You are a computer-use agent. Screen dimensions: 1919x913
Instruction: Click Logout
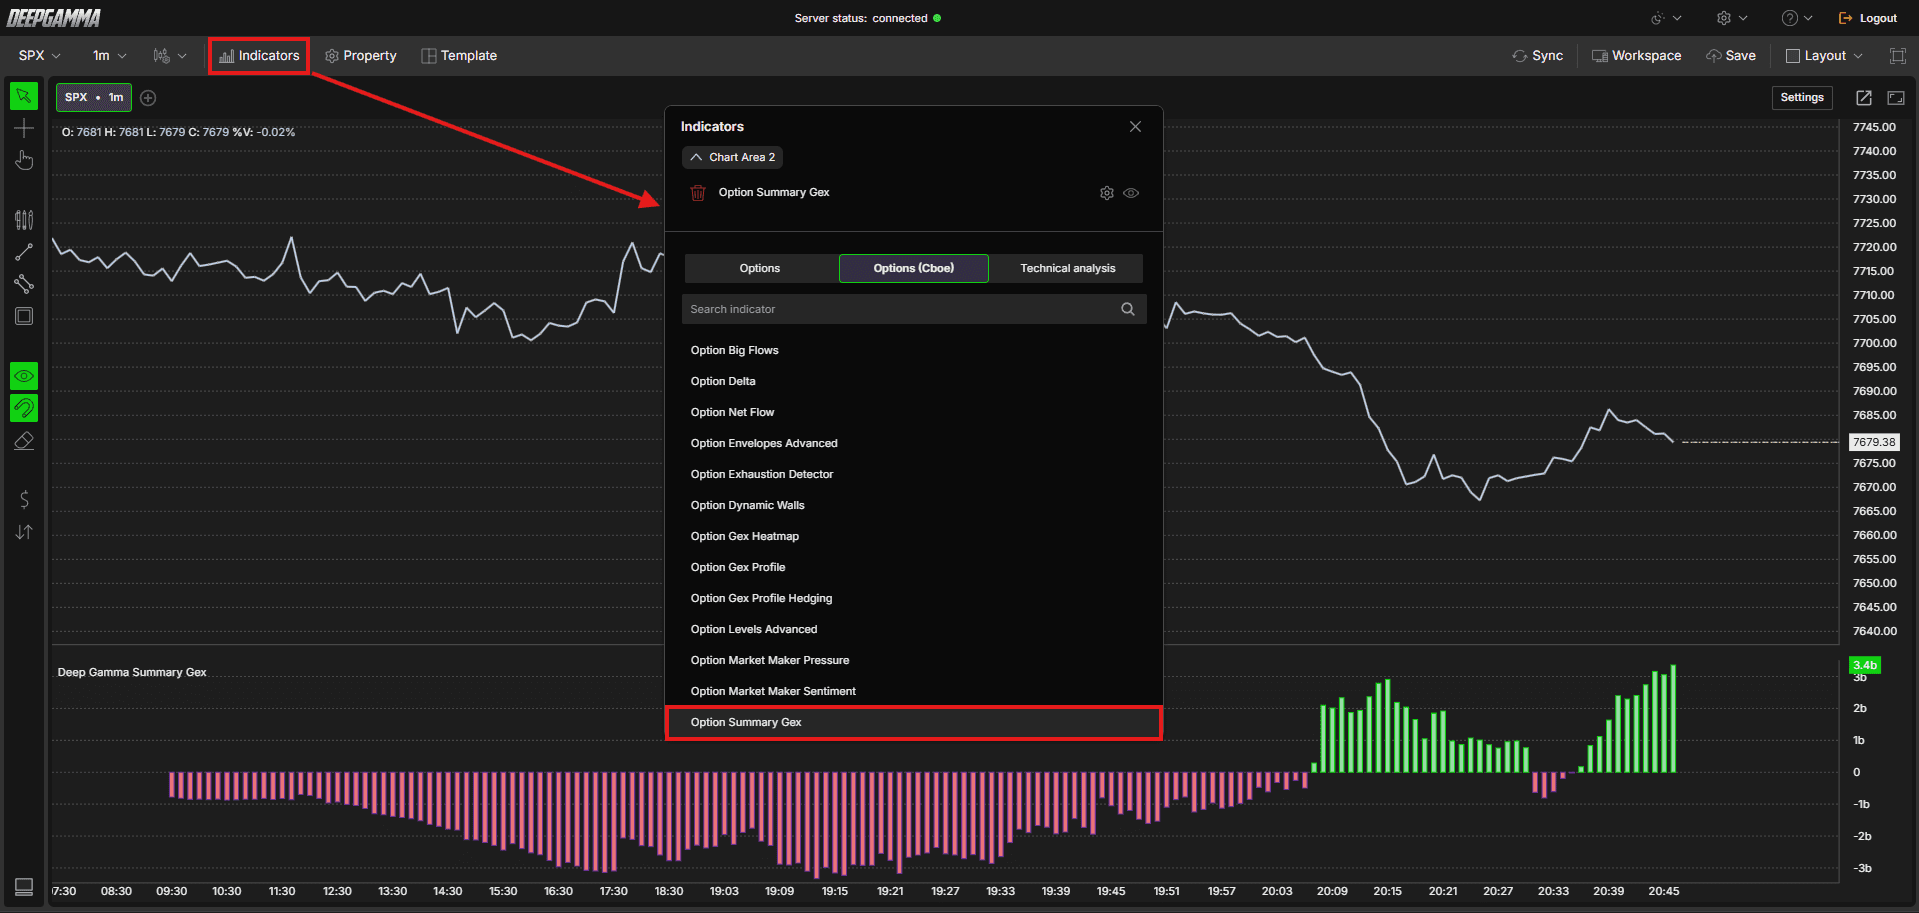(x=1868, y=18)
